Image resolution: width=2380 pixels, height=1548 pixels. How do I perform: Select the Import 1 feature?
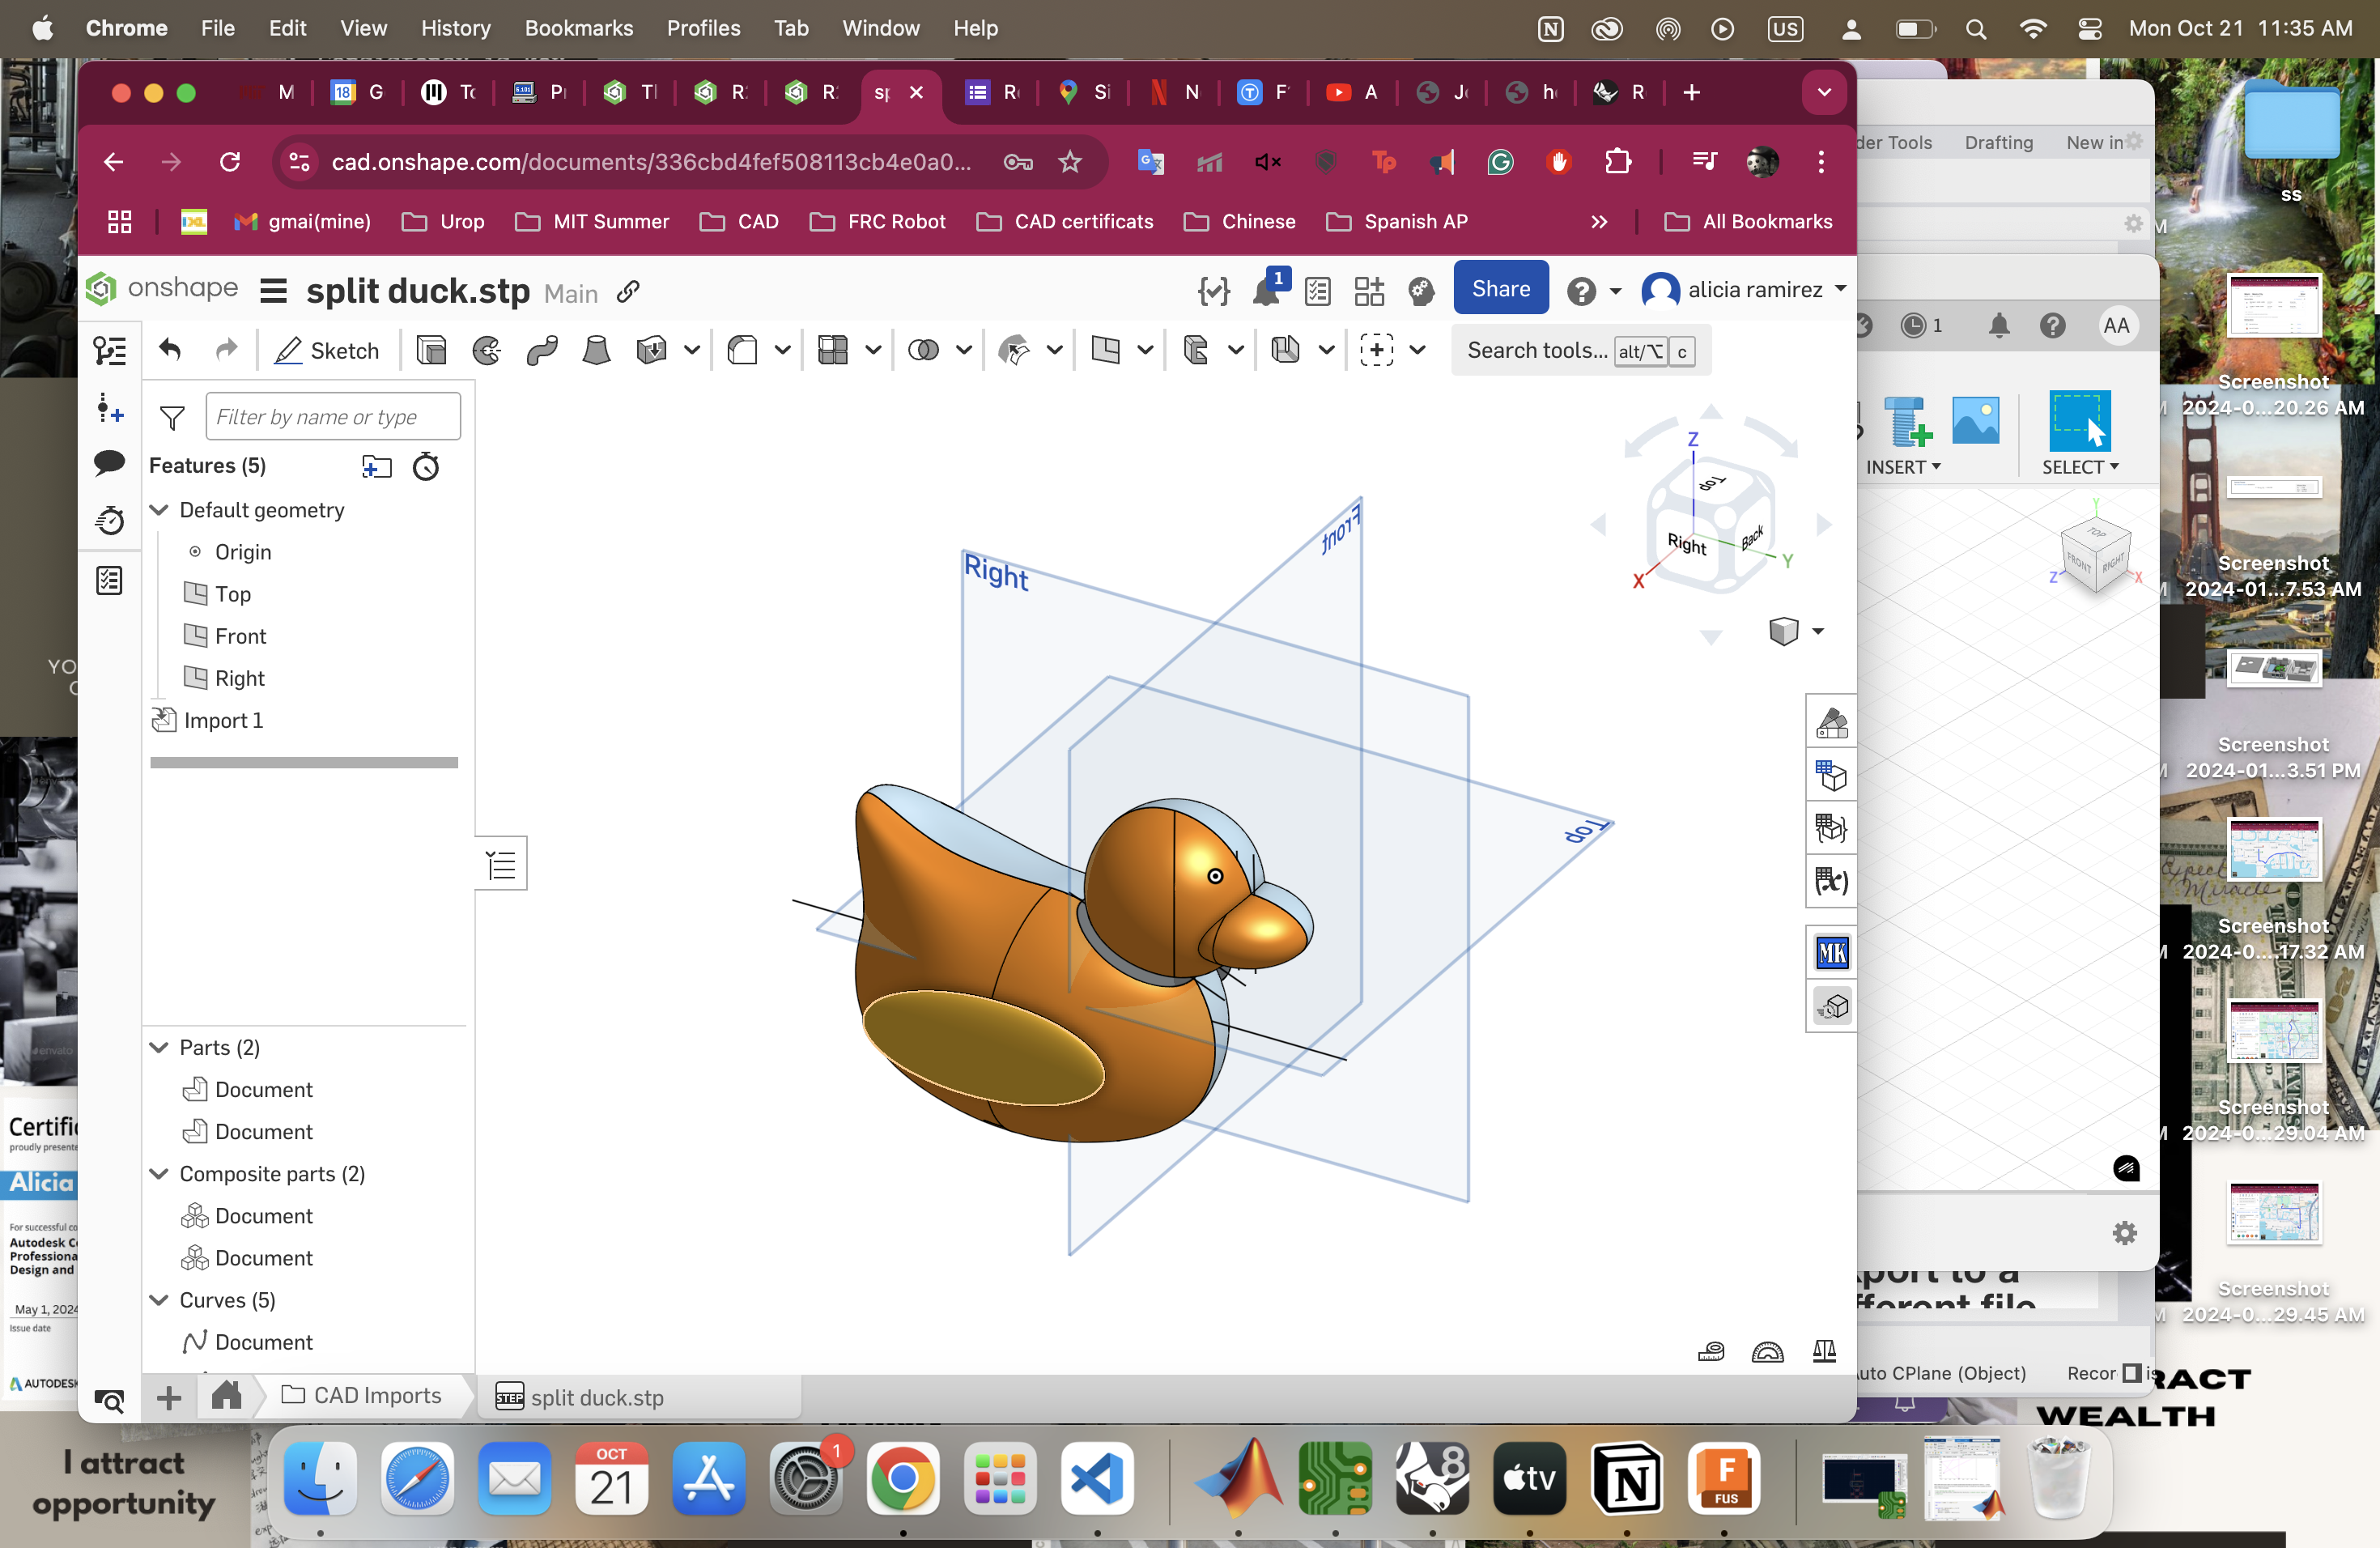208,720
